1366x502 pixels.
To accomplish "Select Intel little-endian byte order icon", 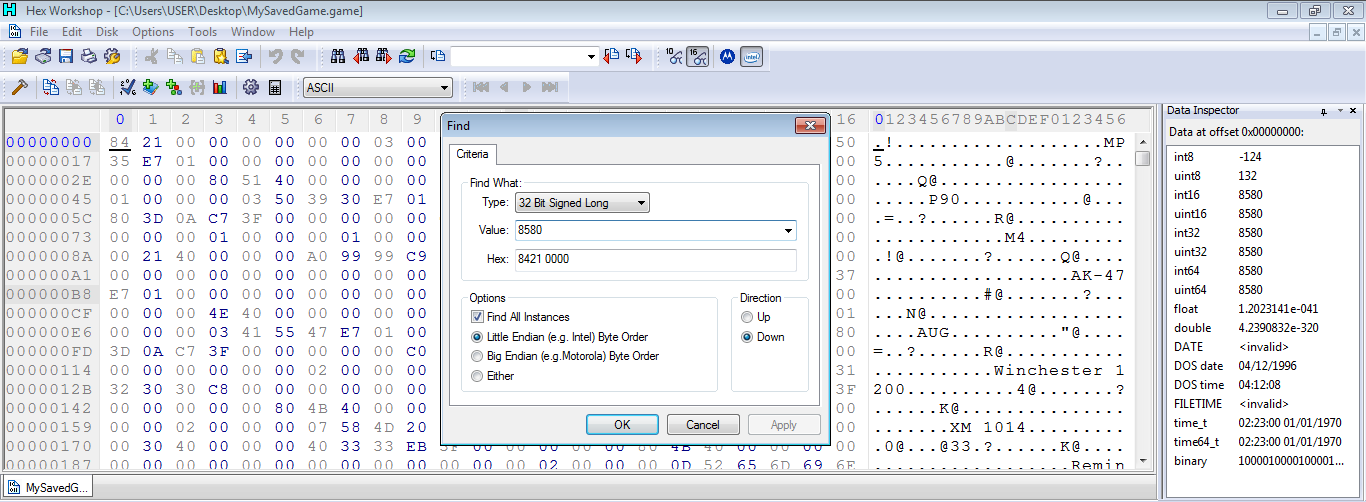I will tap(752, 57).
